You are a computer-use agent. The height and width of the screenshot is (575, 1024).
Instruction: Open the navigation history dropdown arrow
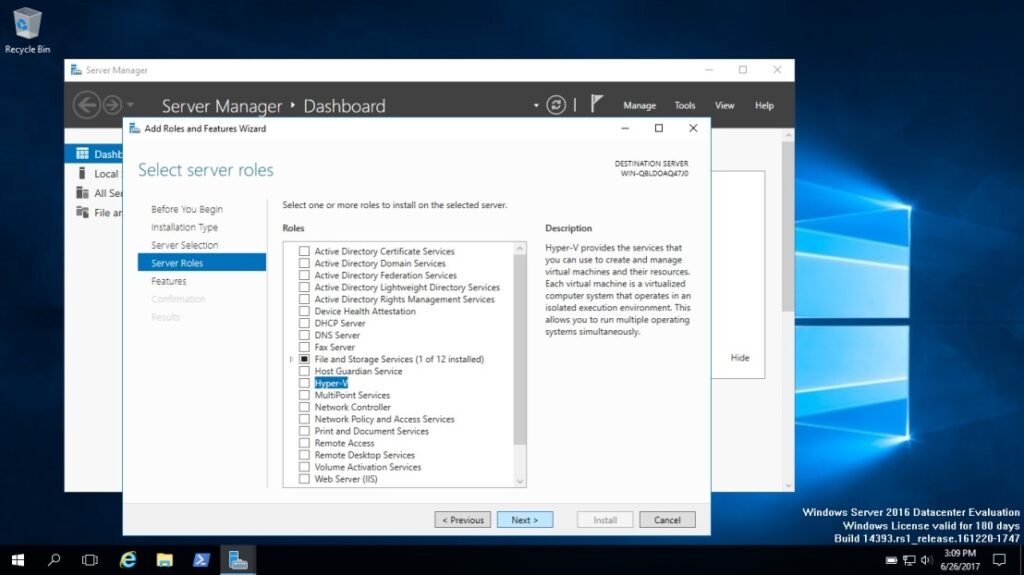[x=131, y=105]
